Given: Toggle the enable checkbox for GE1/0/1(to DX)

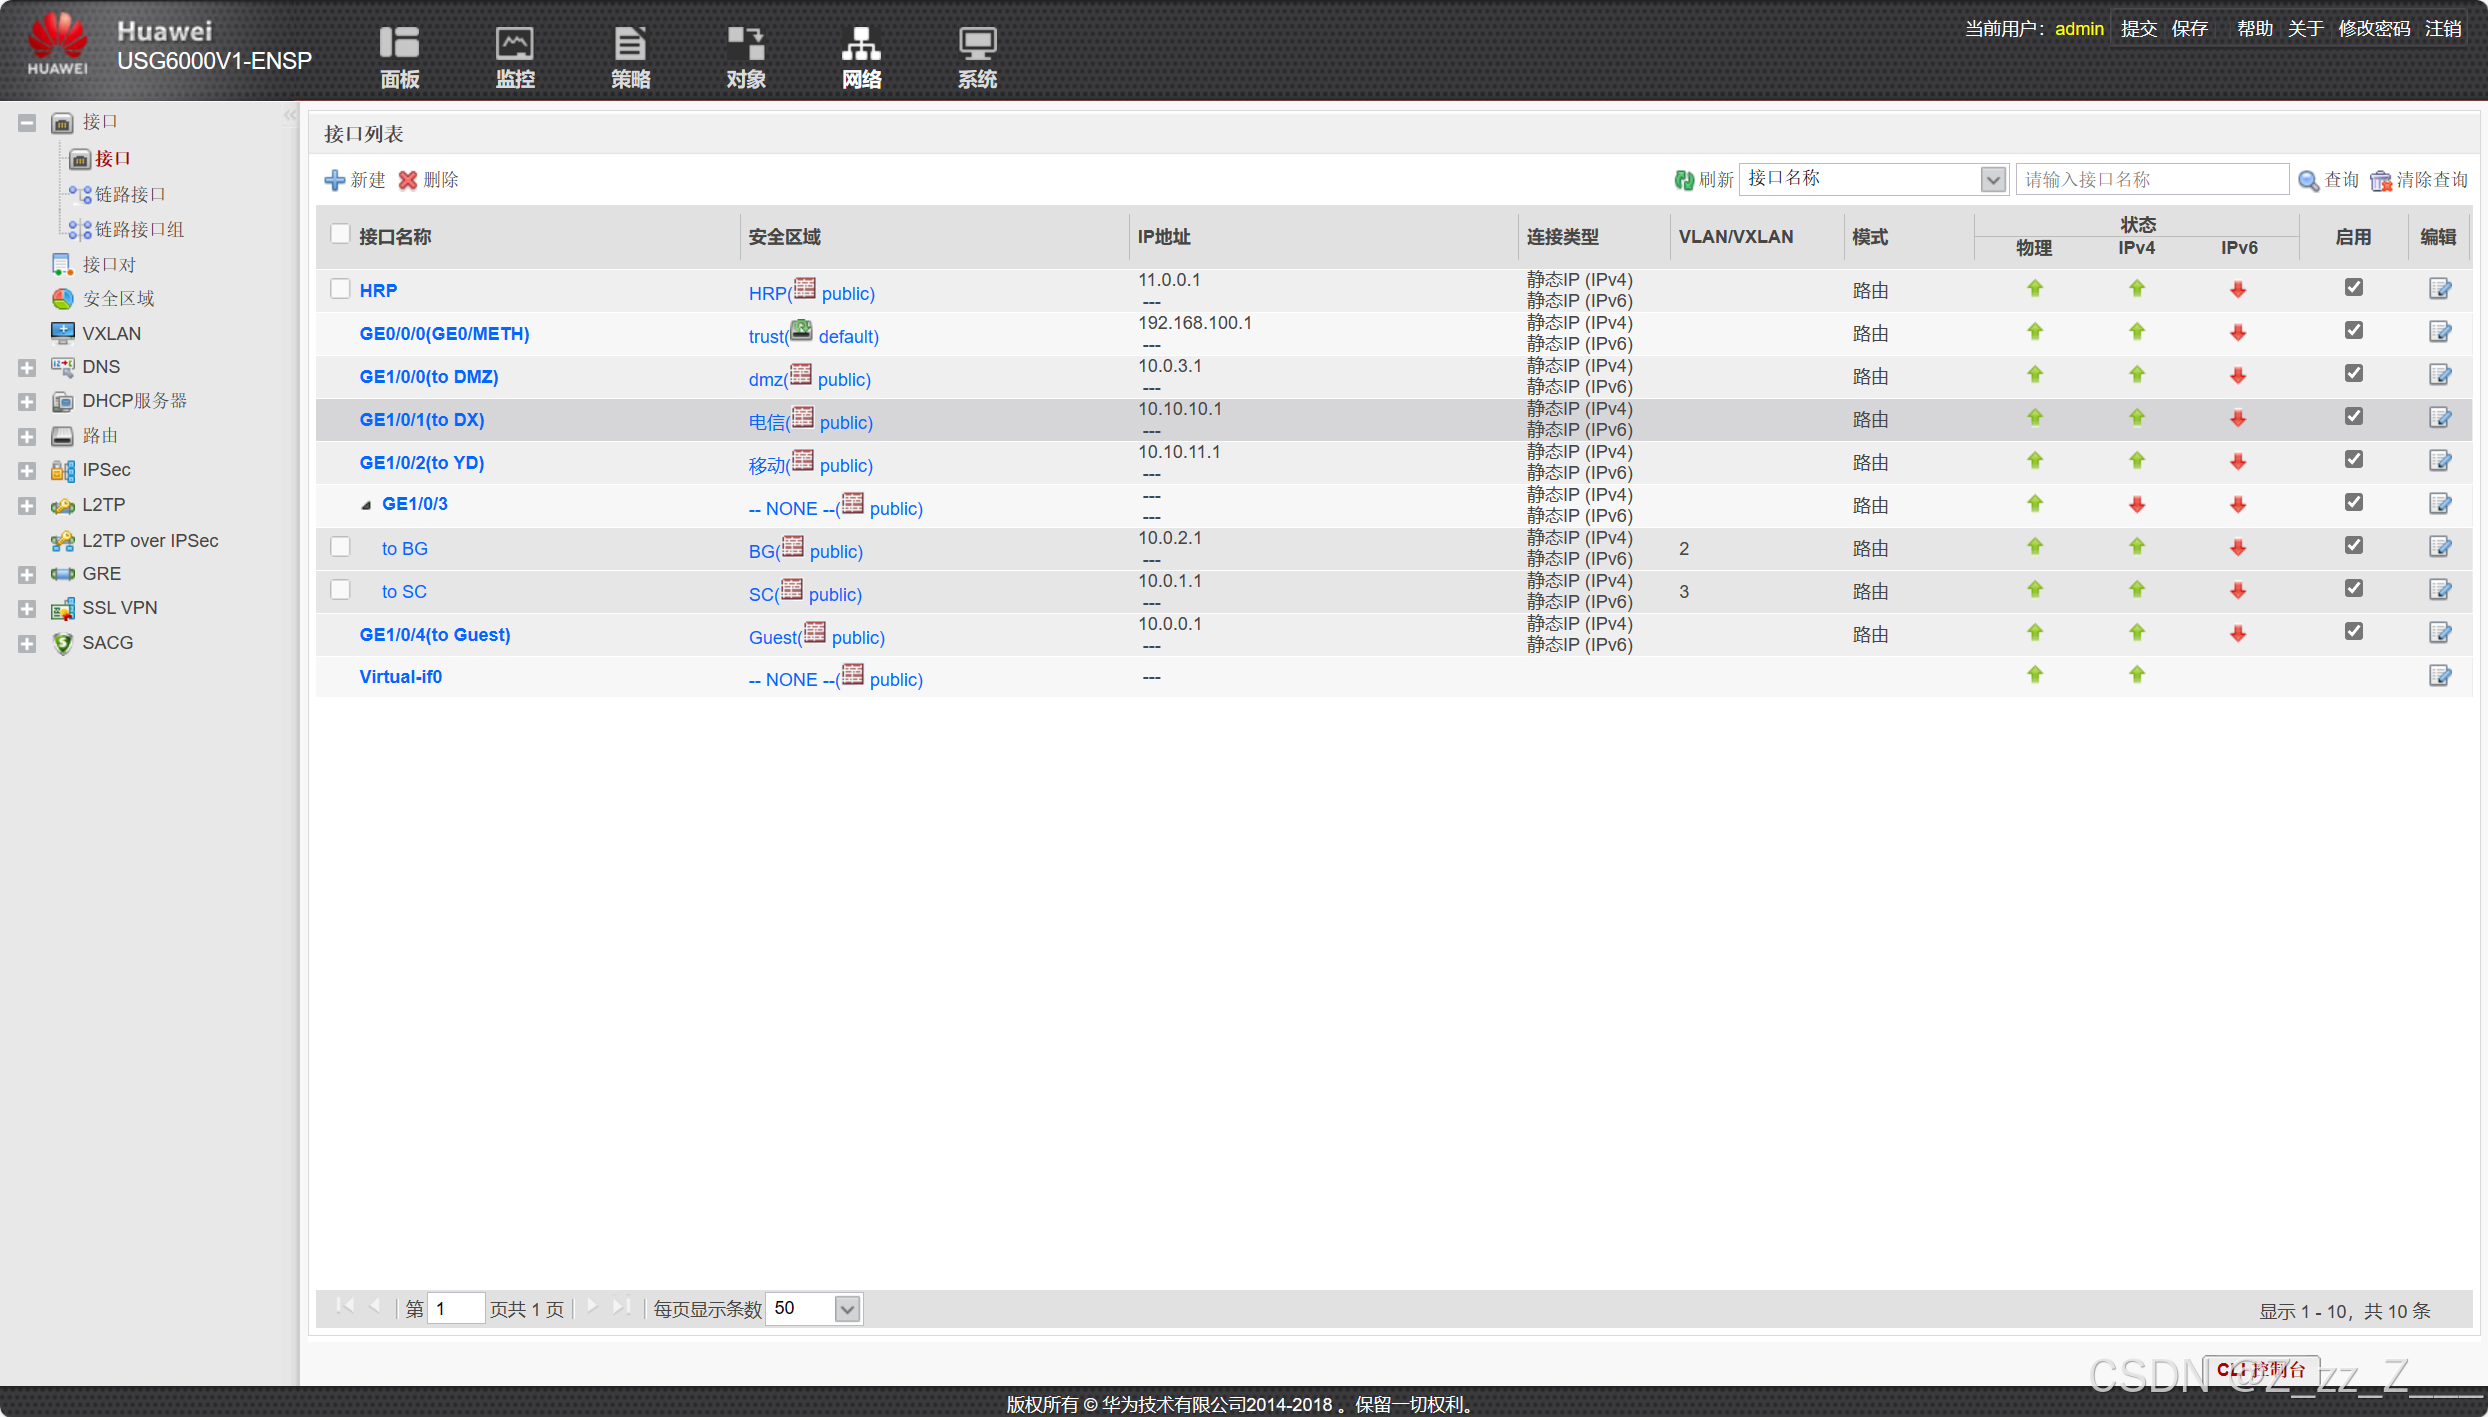Looking at the screenshot, I should pos(2353,416).
